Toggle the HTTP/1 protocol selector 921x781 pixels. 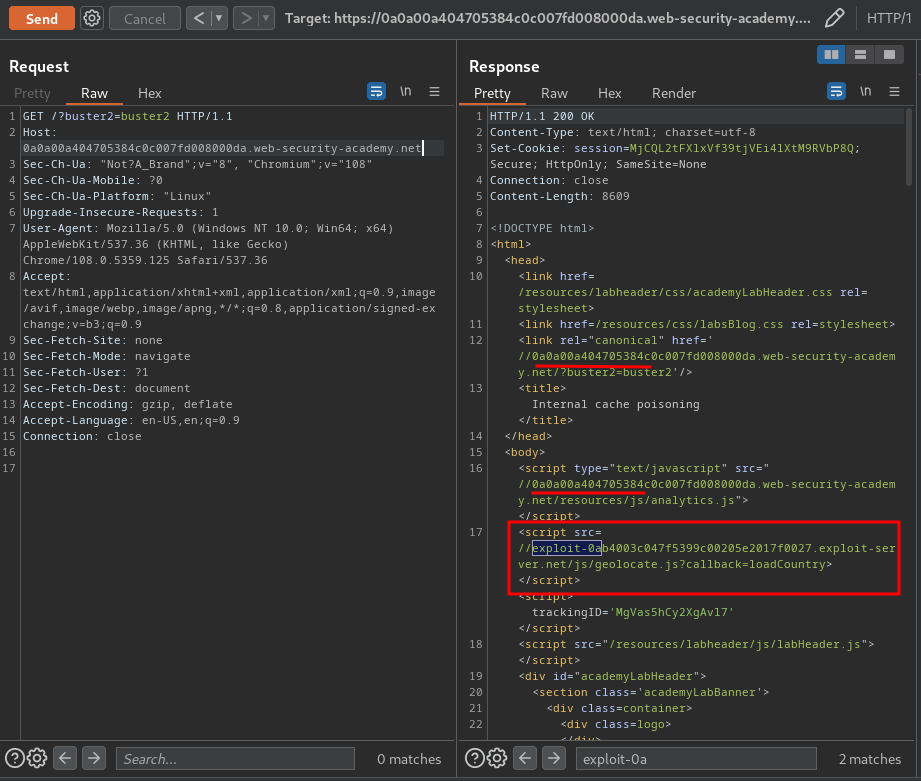tap(889, 18)
